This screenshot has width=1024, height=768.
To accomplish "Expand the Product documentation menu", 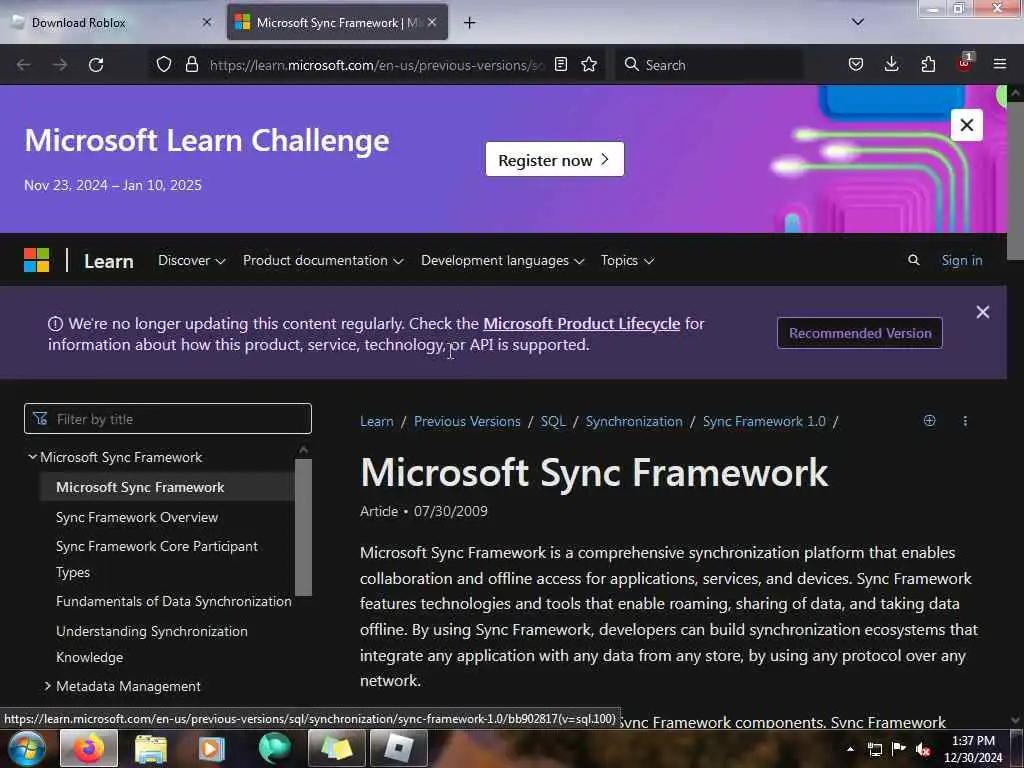I will coord(323,261).
